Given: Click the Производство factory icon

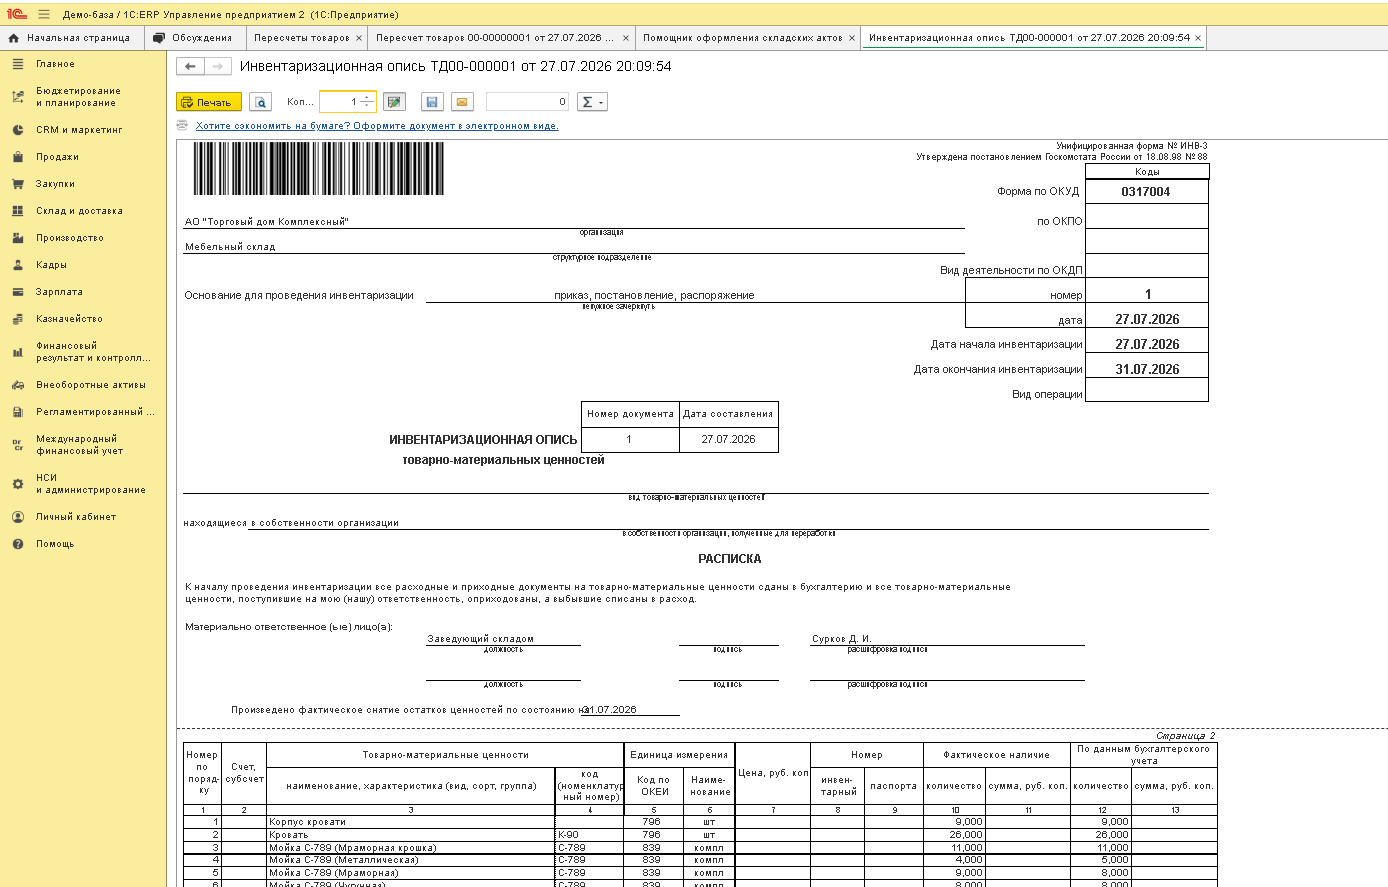Looking at the screenshot, I should (x=17, y=238).
